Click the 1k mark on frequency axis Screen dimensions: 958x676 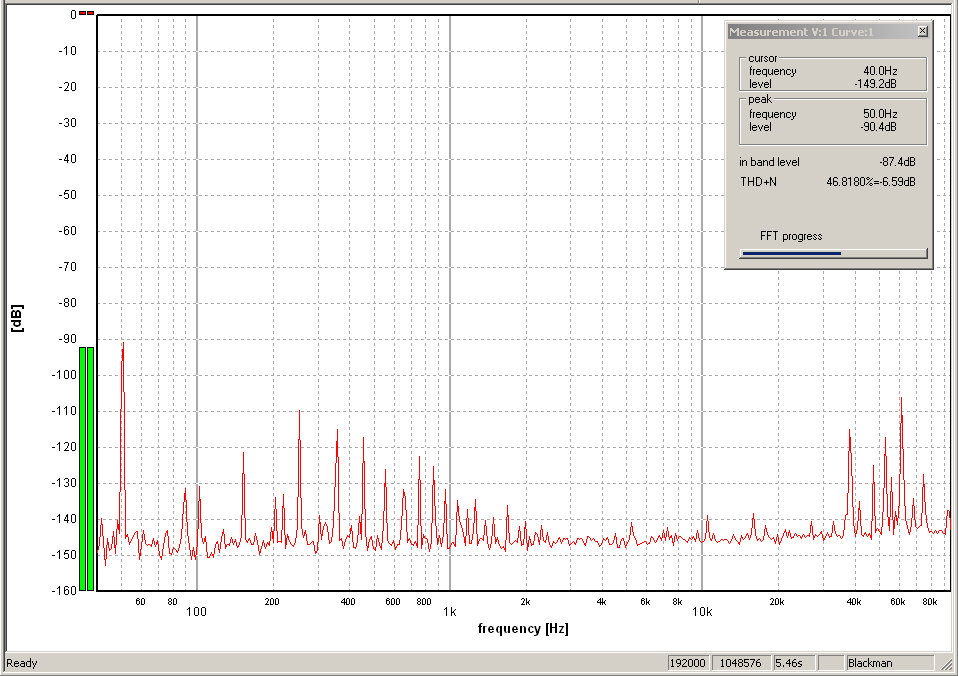450,610
